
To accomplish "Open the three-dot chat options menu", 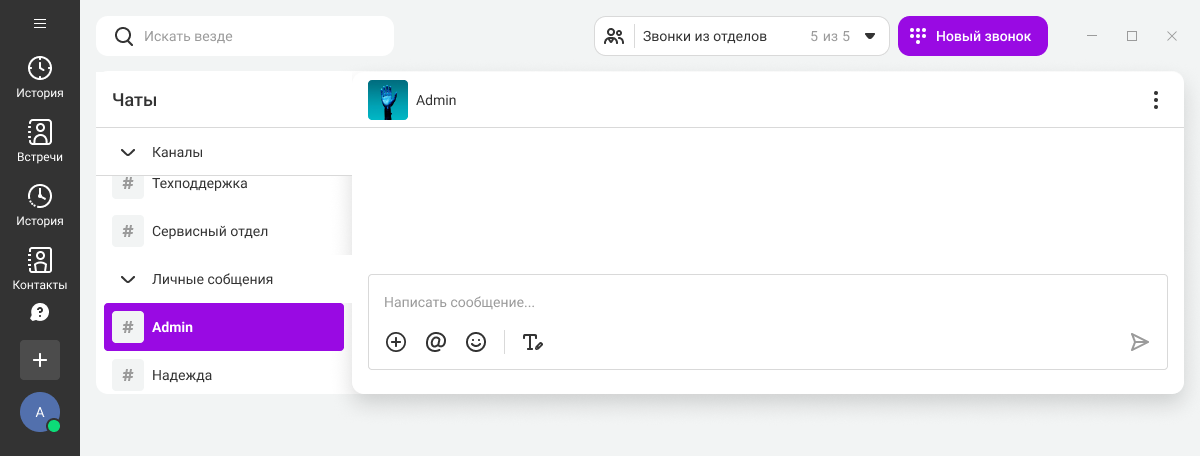I will tap(1155, 100).
